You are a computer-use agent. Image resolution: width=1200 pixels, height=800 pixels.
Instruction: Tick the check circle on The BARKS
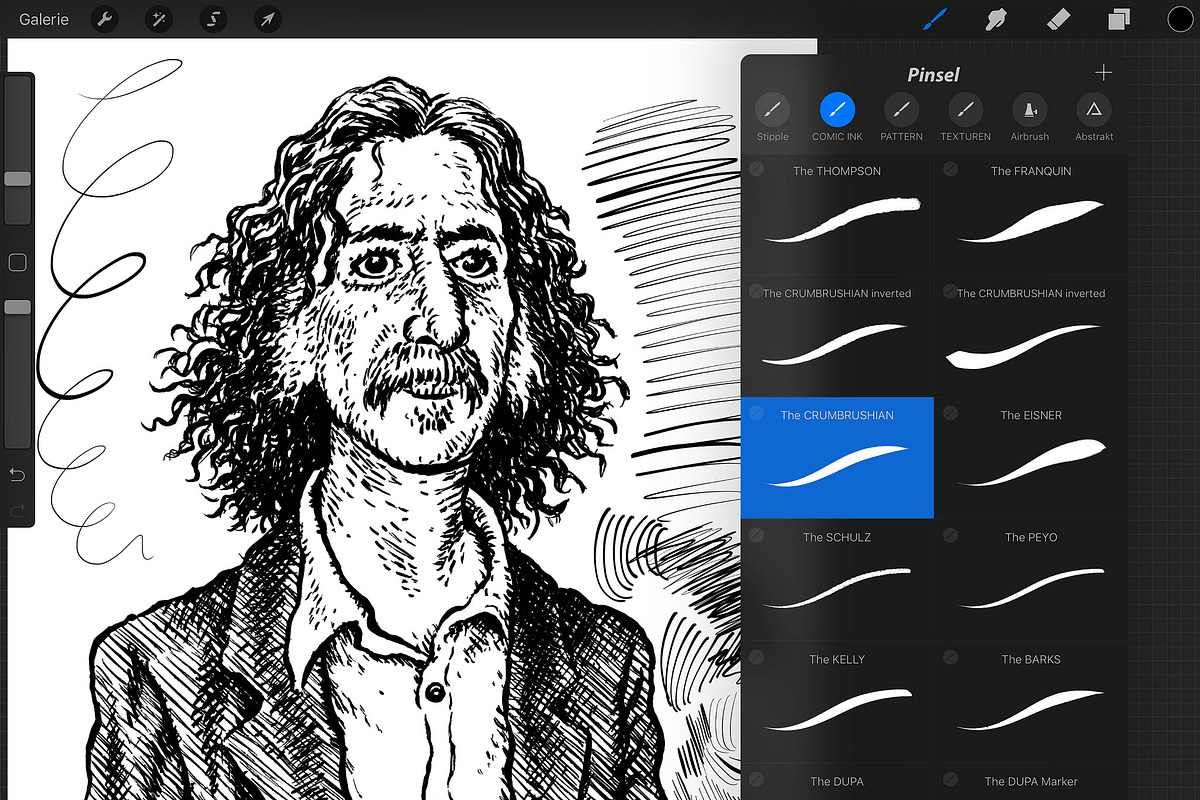click(950, 657)
